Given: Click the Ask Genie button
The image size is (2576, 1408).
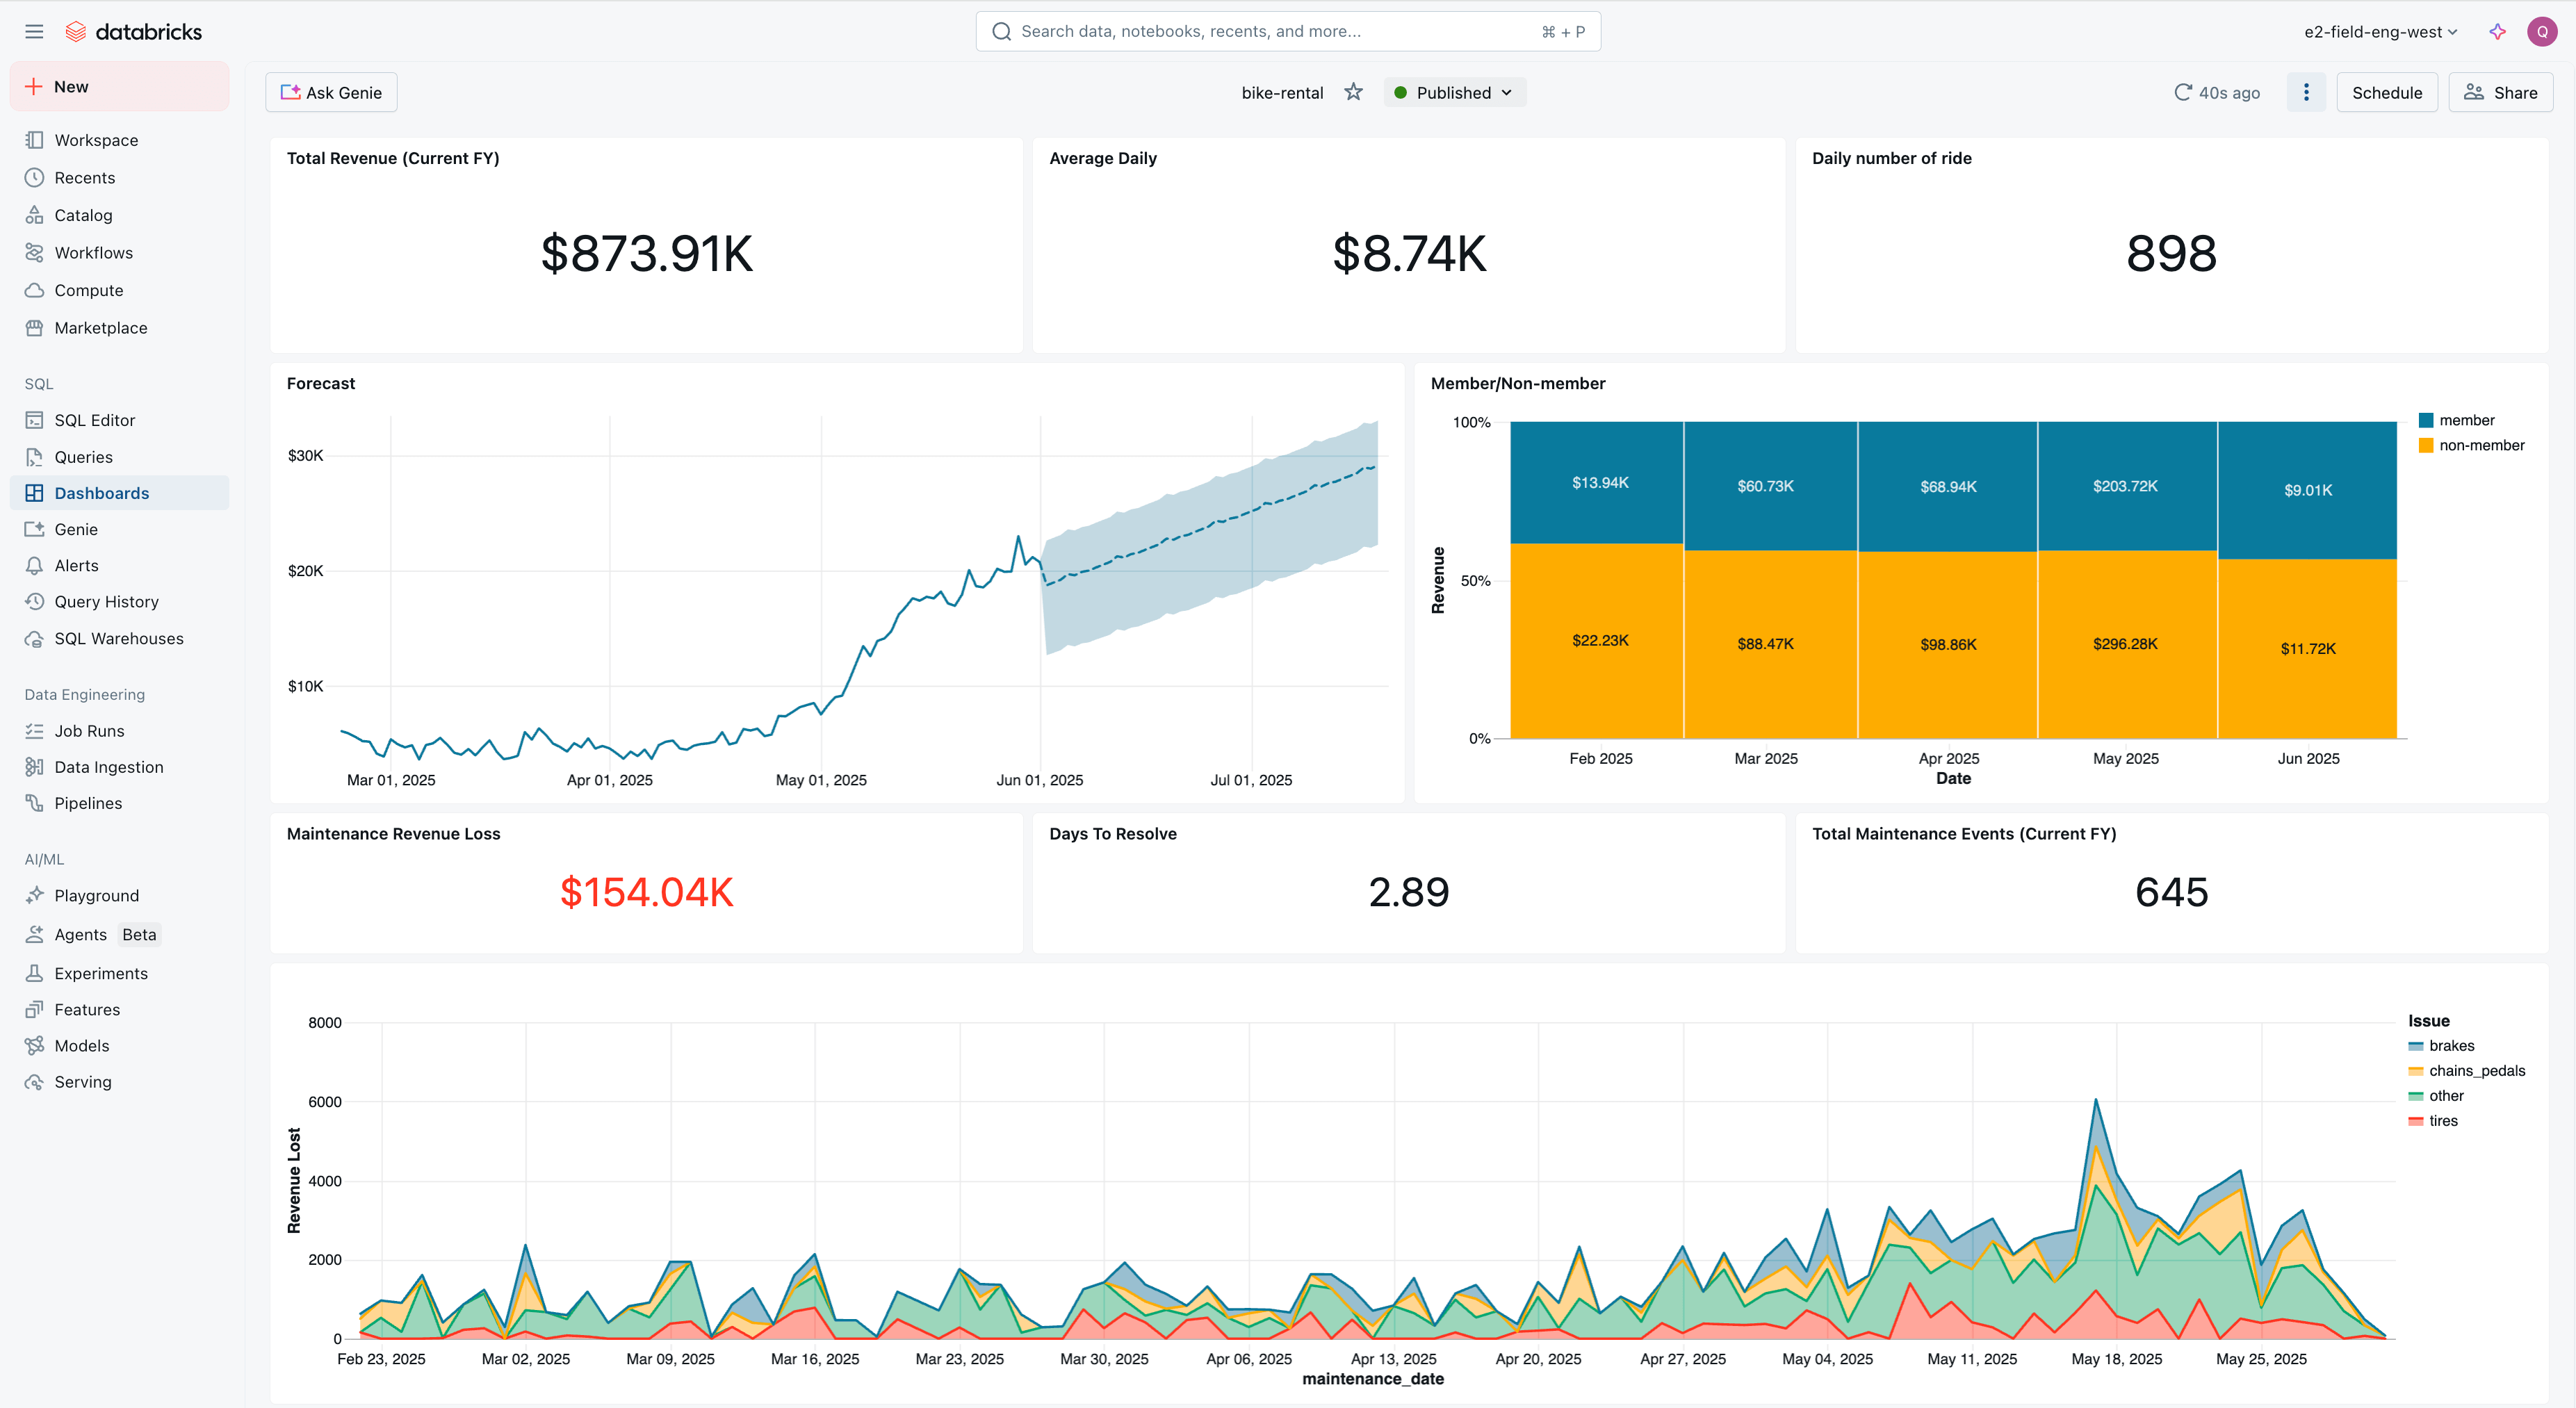Looking at the screenshot, I should pyautogui.click(x=331, y=92).
